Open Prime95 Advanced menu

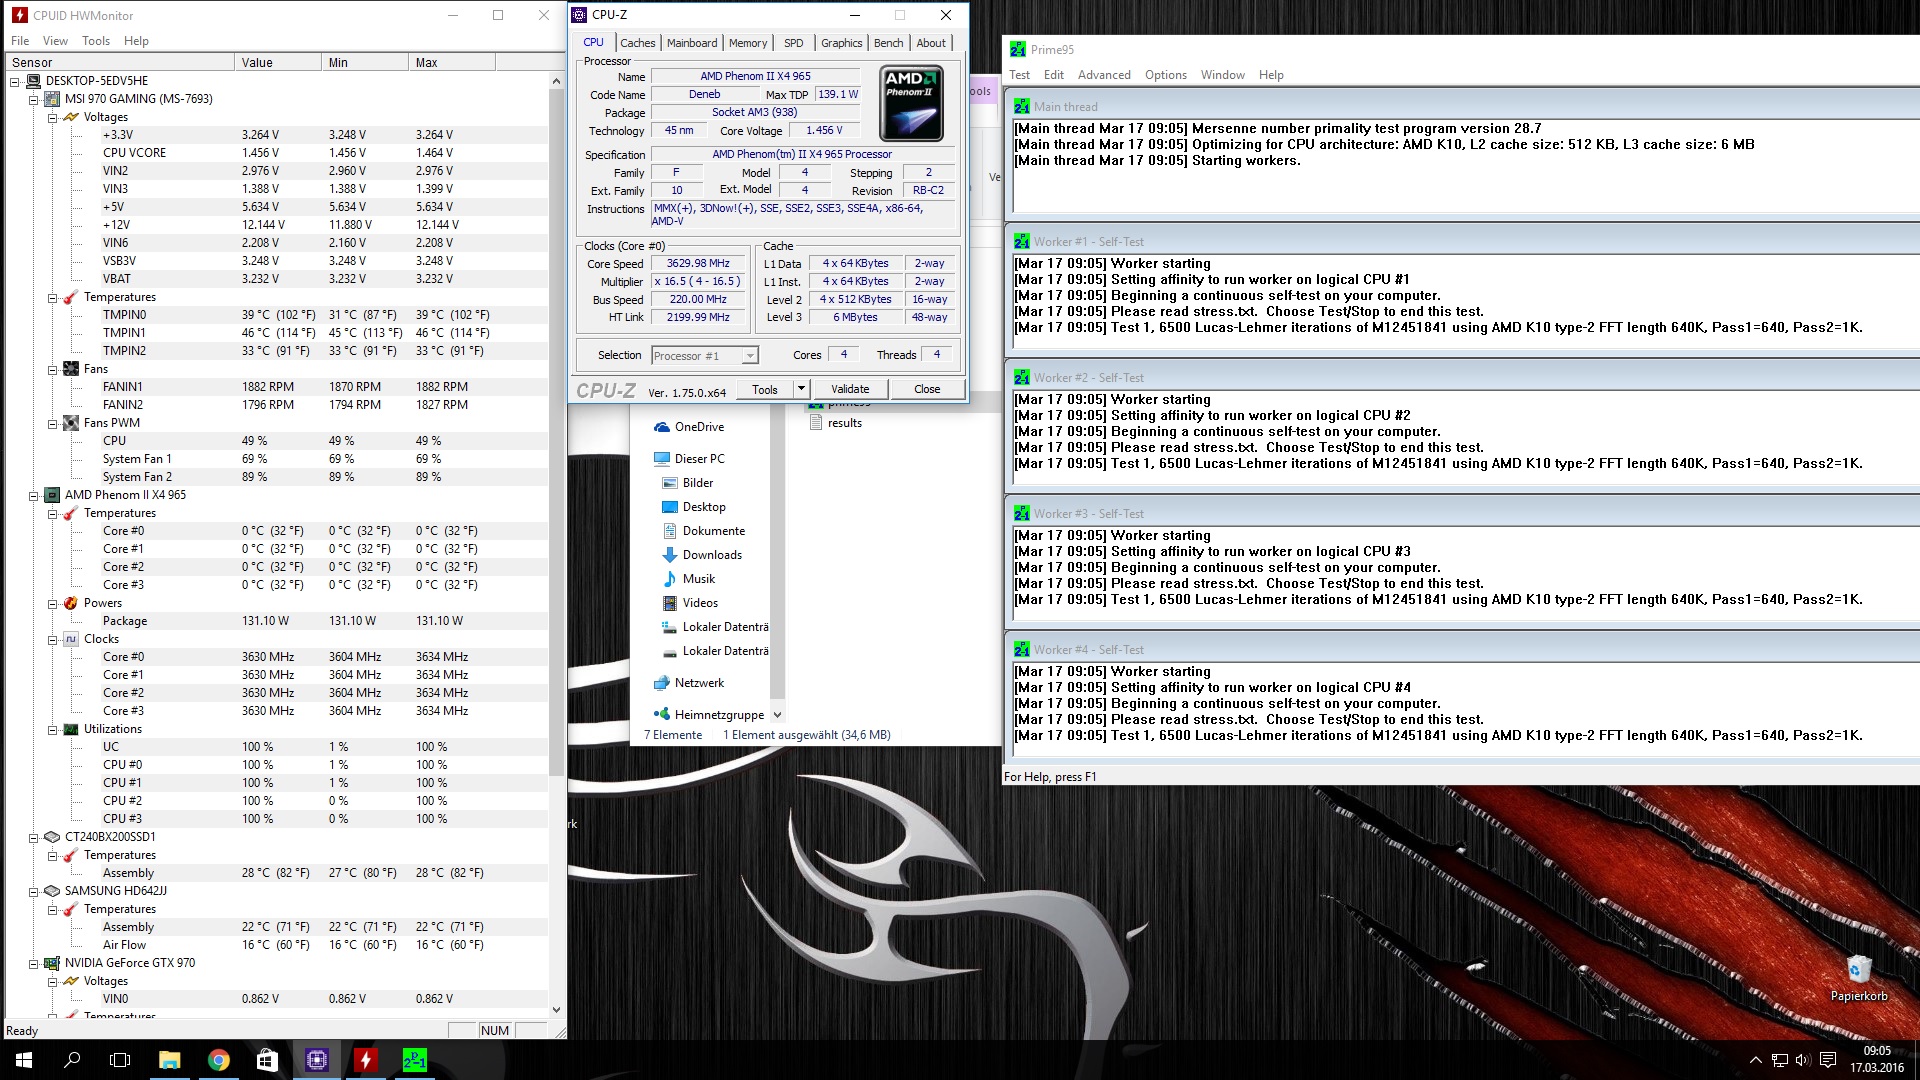point(1104,75)
